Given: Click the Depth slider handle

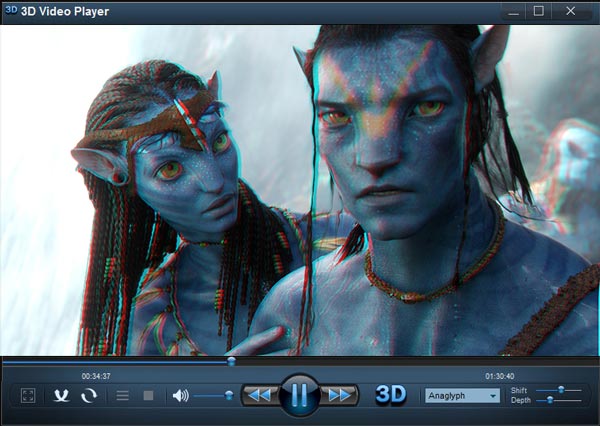Looking at the screenshot, I should pos(549,400).
